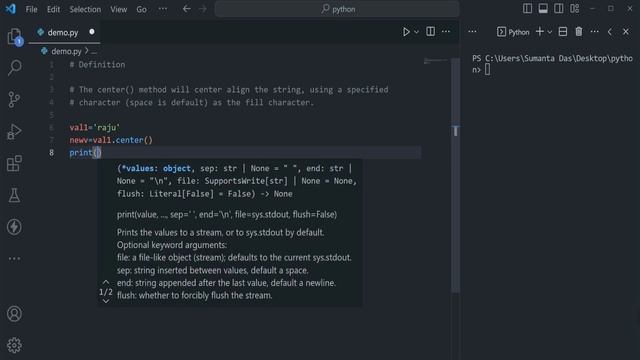Split the editor to the right
This screenshot has height=360, width=640.
pyautogui.click(x=431, y=31)
